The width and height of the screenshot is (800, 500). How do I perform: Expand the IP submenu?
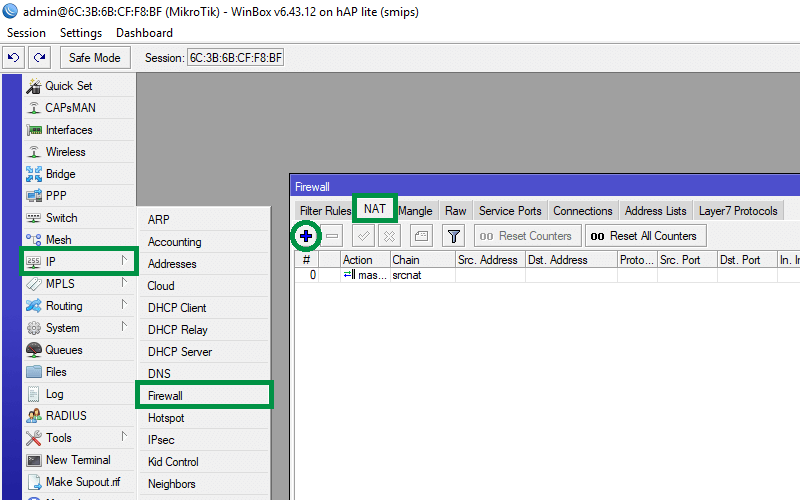click(x=79, y=261)
